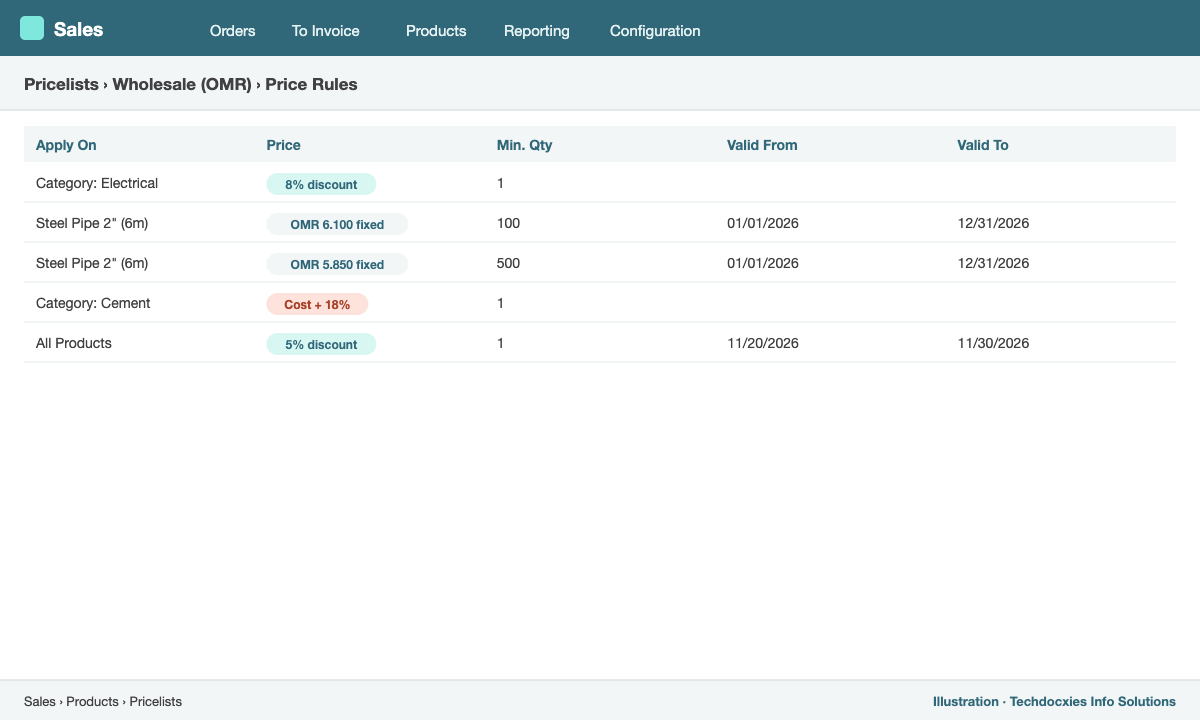Click the Cost + 18% badge

point(317,304)
